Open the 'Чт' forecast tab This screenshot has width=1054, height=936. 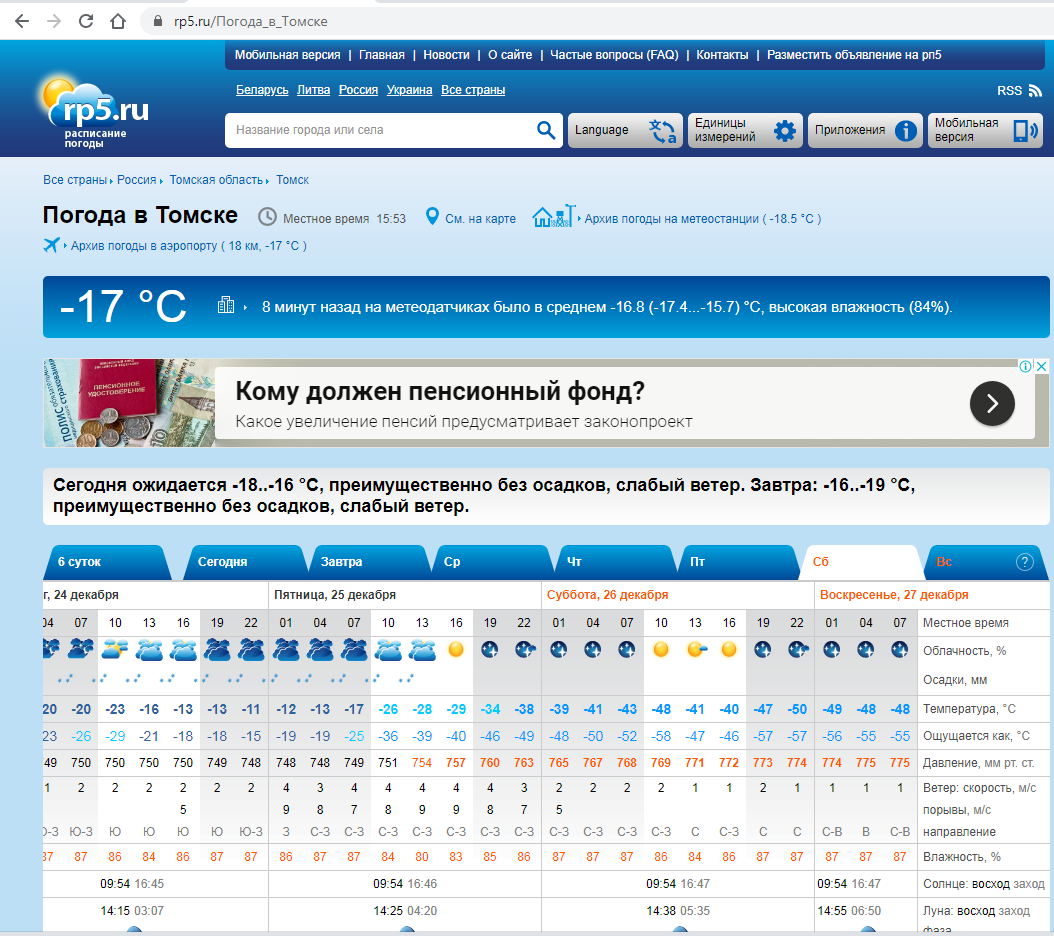[574, 562]
